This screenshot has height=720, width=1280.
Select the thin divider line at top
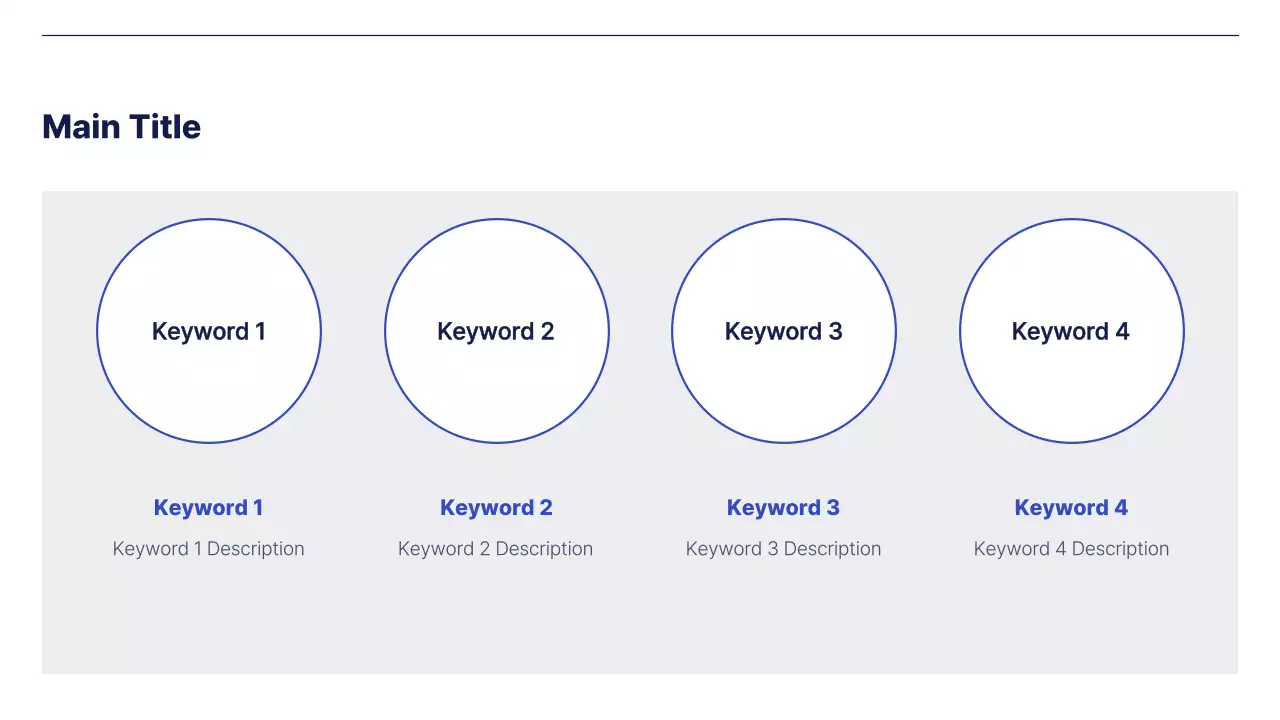point(640,36)
